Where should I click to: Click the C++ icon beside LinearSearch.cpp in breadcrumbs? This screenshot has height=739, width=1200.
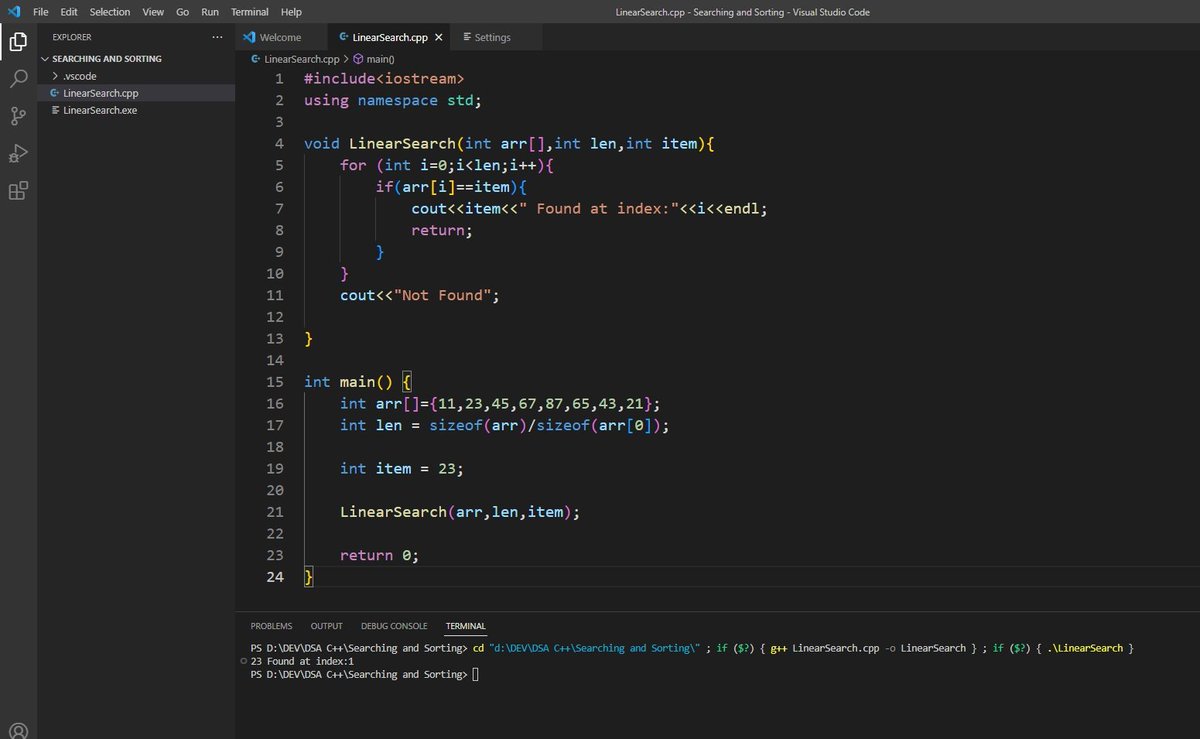[x=256, y=59]
